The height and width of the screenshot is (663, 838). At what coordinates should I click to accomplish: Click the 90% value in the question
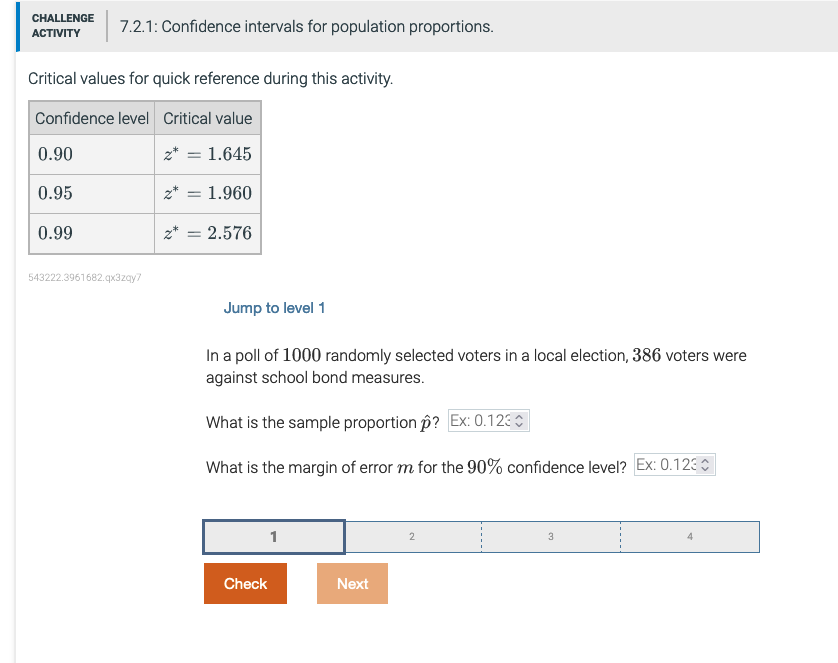click(x=485, y=467)
